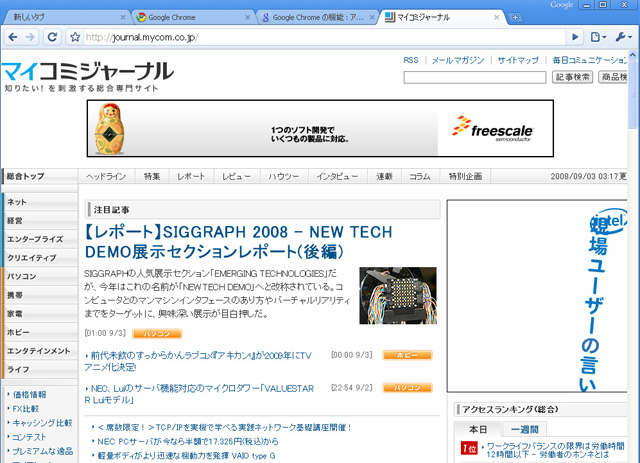The image size is (640, 463).
Task: Open the コンテスト sidebar link
Action: pyautogui.click(x=29, y=437)
